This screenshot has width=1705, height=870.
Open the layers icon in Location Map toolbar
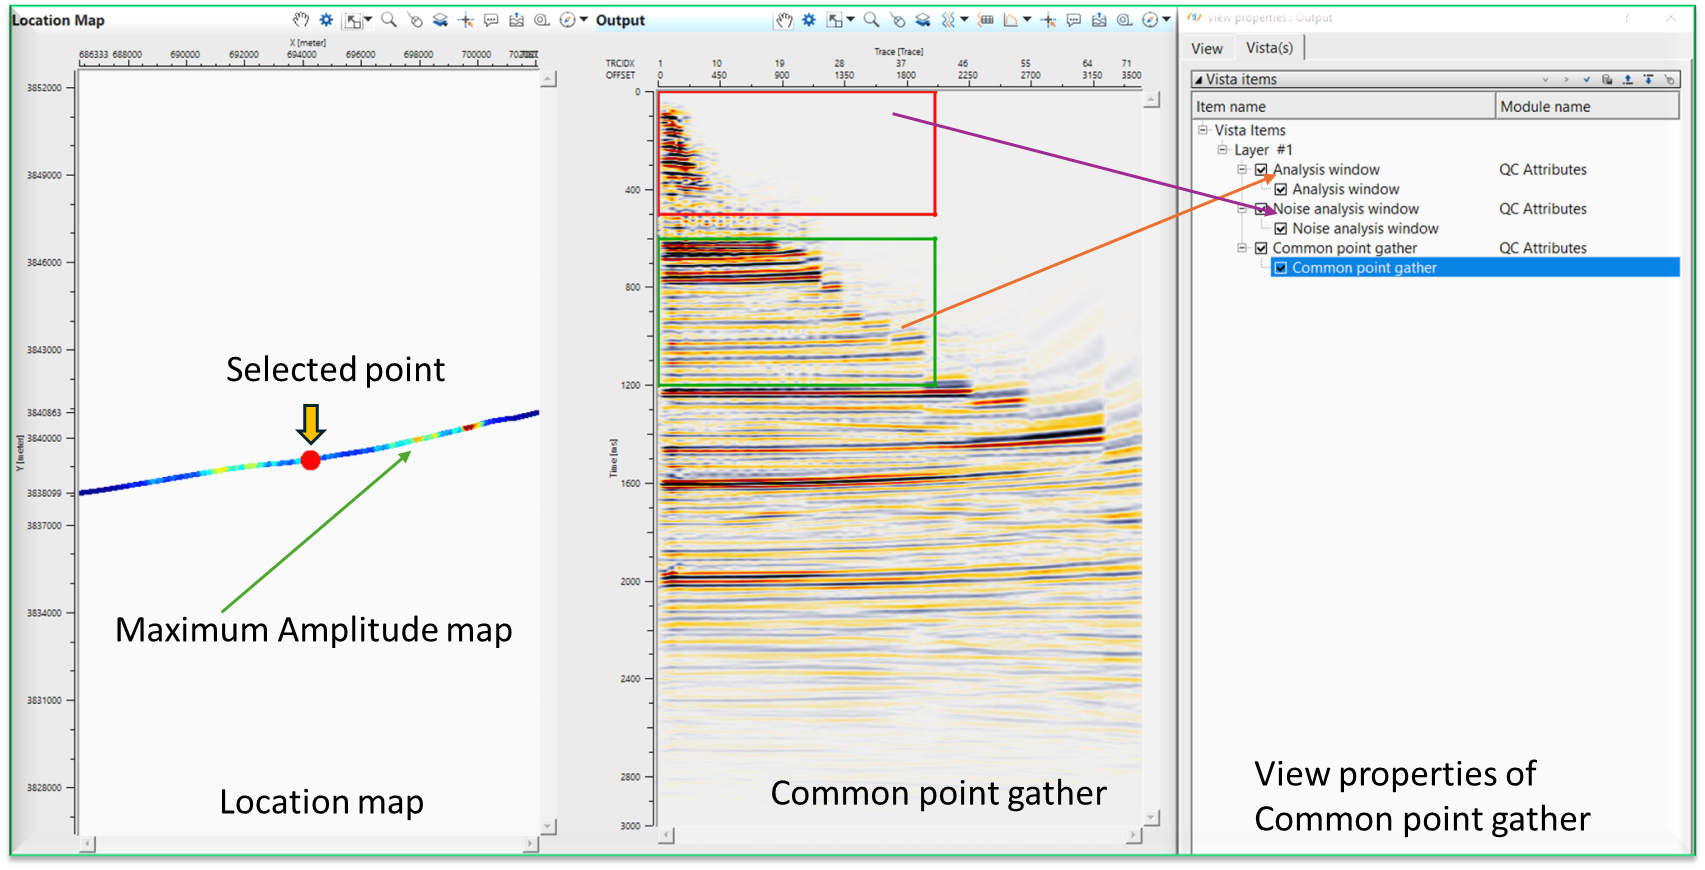[x=440, y=20]
